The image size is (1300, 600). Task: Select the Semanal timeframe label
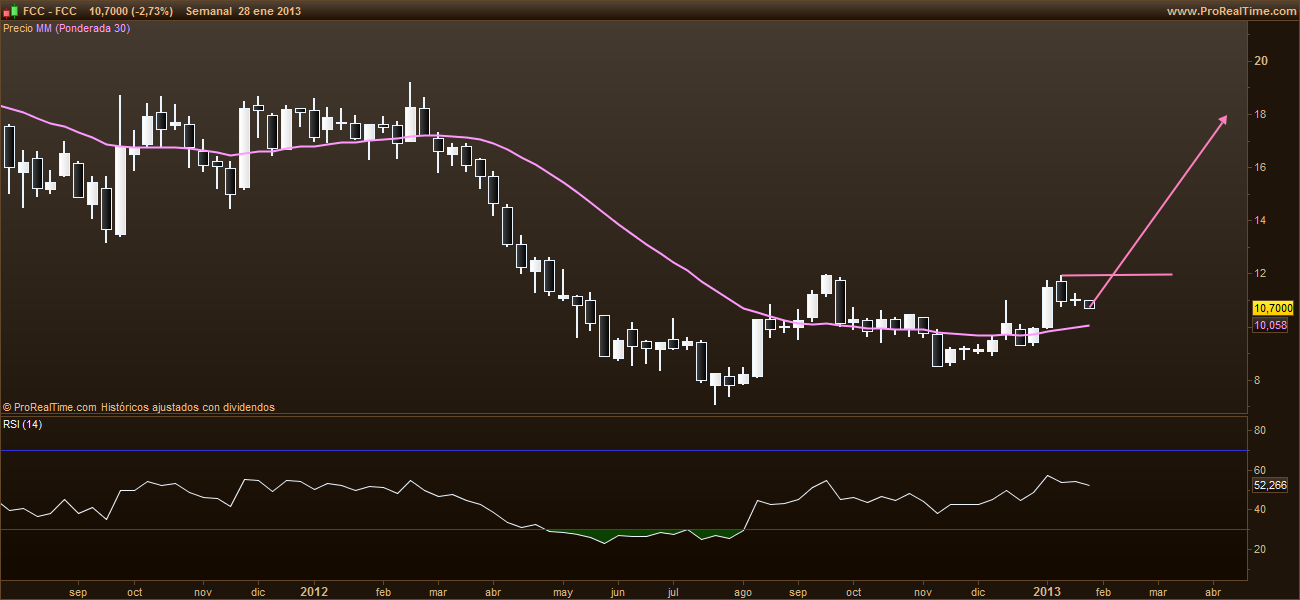208,11
